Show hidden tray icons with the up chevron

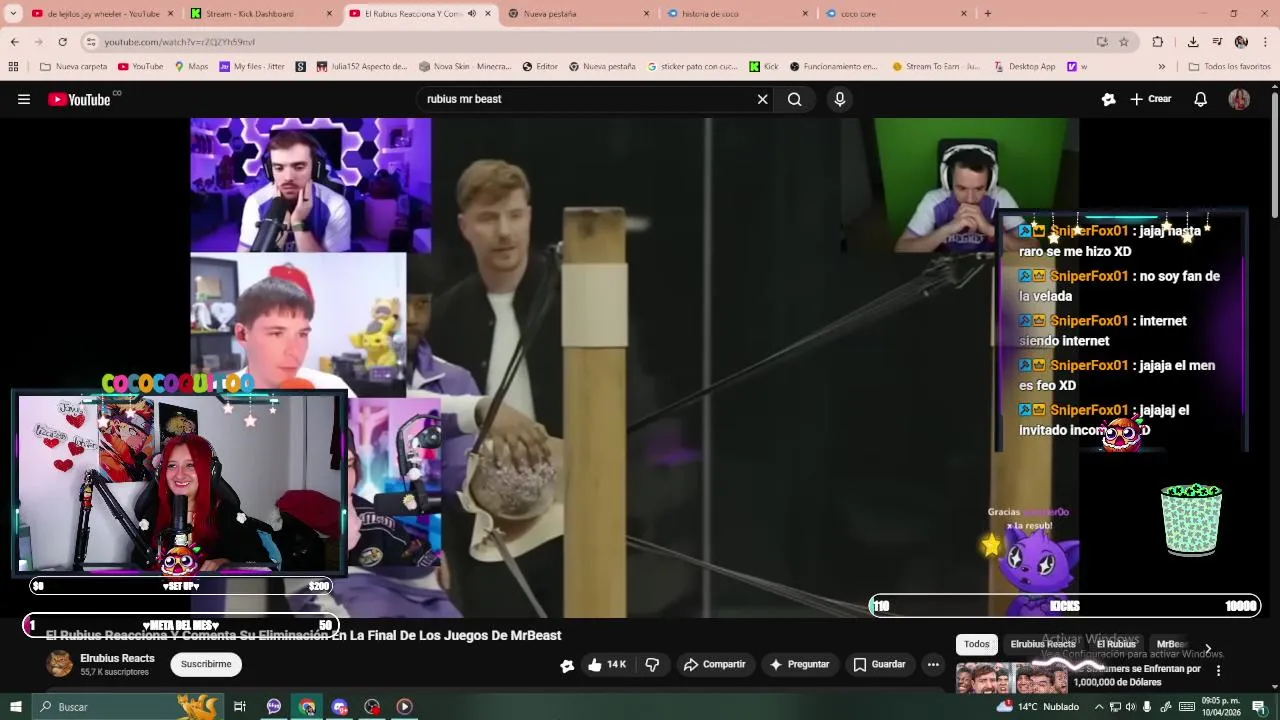[1097, 707]
